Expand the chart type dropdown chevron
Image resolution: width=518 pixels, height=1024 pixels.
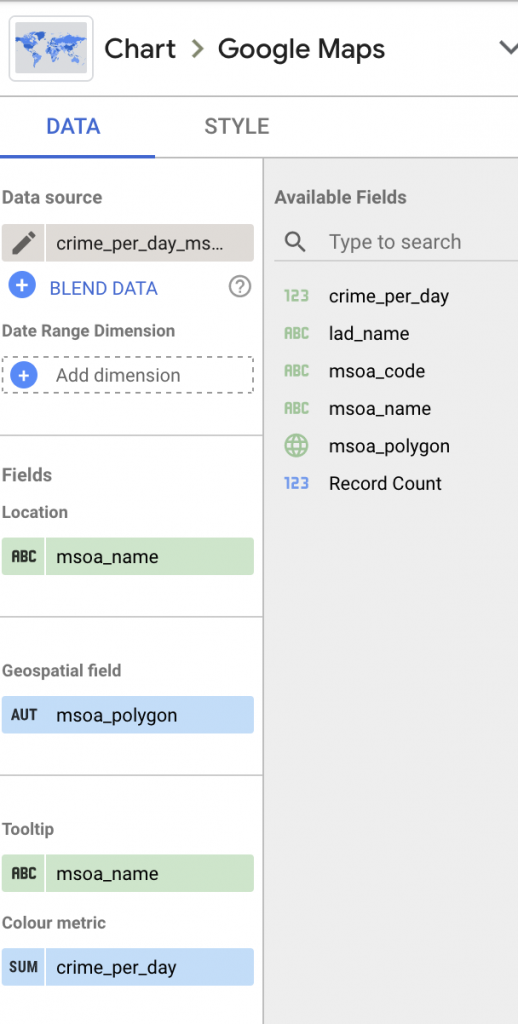(508, 48)
